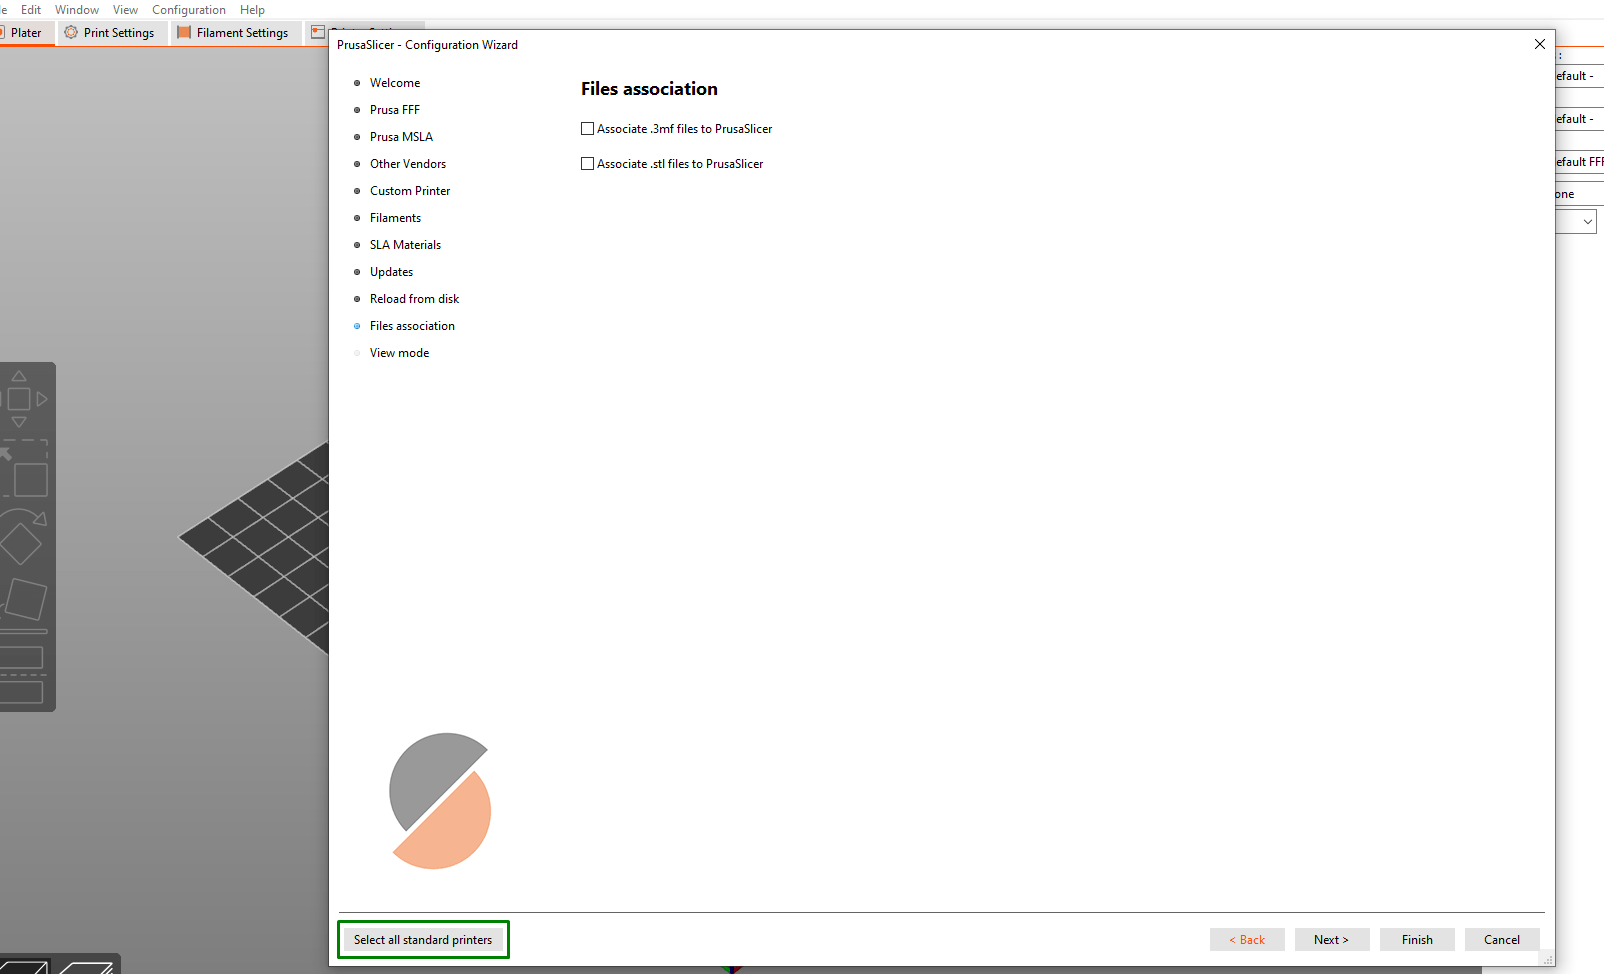The height and width of the screenshot is (974, 1604).
Task: Select Files association in wizard index
Action: 412,326
